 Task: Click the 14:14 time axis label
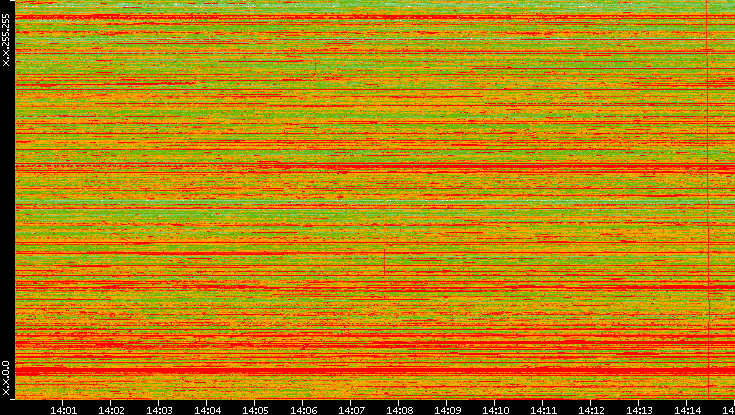[687, 410]
